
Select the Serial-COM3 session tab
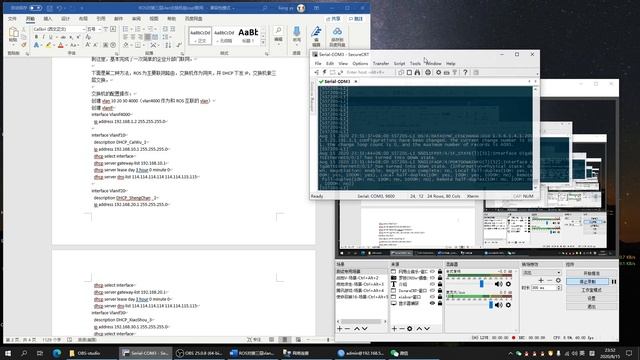pyautogui.click(x=338, y=82)
